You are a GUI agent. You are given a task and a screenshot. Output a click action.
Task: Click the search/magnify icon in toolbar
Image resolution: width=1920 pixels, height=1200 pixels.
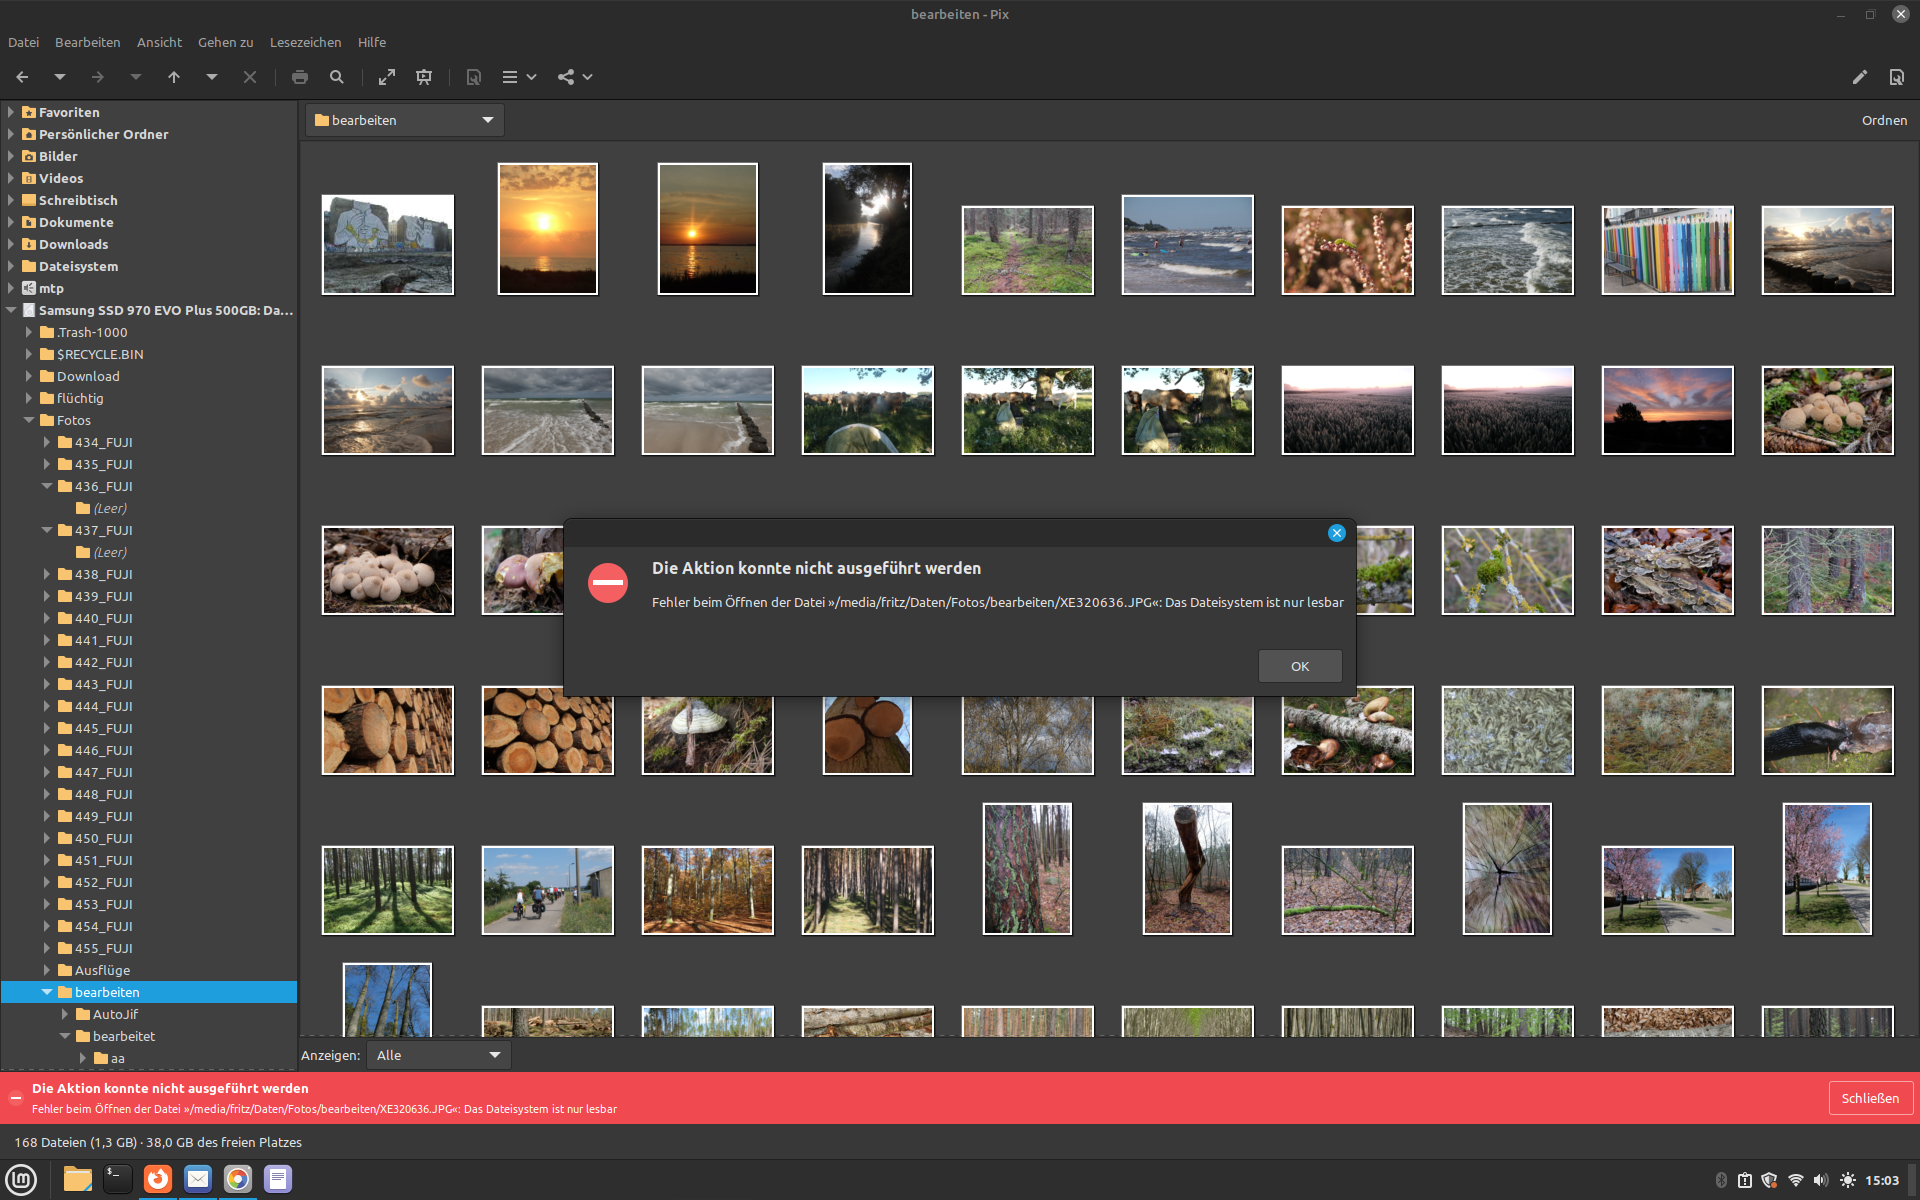pos(337,76)
